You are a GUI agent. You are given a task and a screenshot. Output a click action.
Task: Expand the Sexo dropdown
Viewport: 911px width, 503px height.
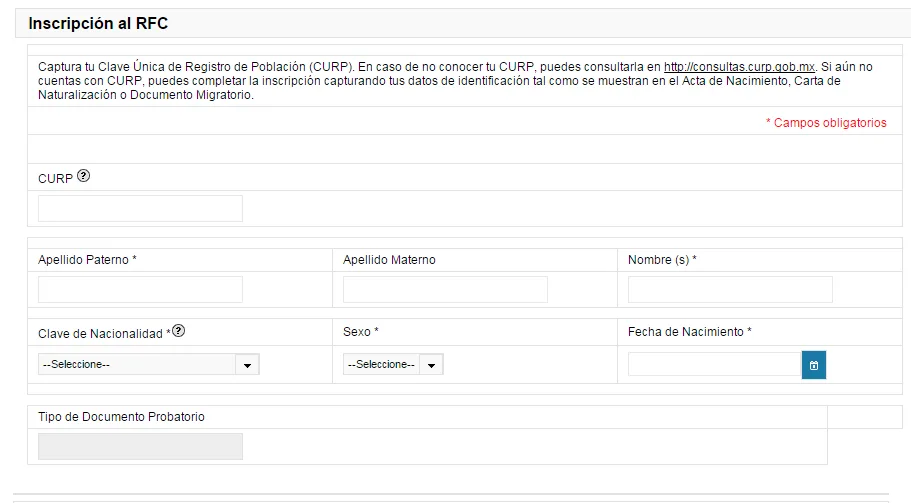point(393,364)
